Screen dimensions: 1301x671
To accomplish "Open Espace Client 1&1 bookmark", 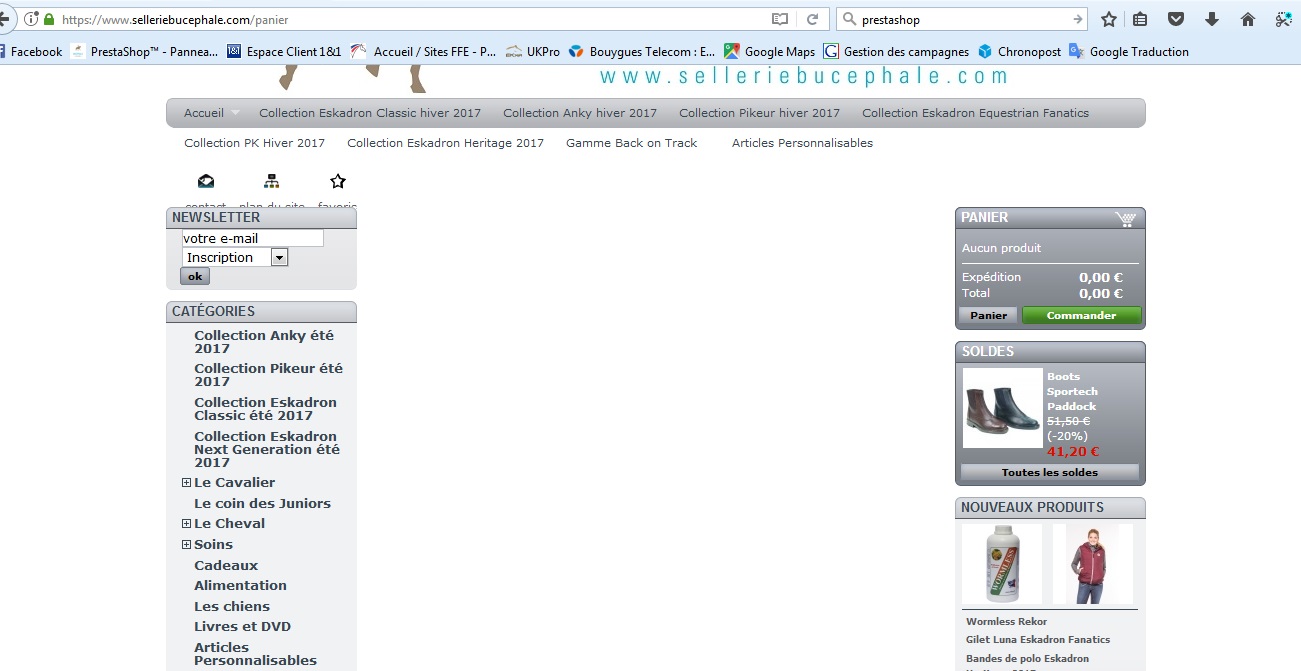I will (284, 51).
